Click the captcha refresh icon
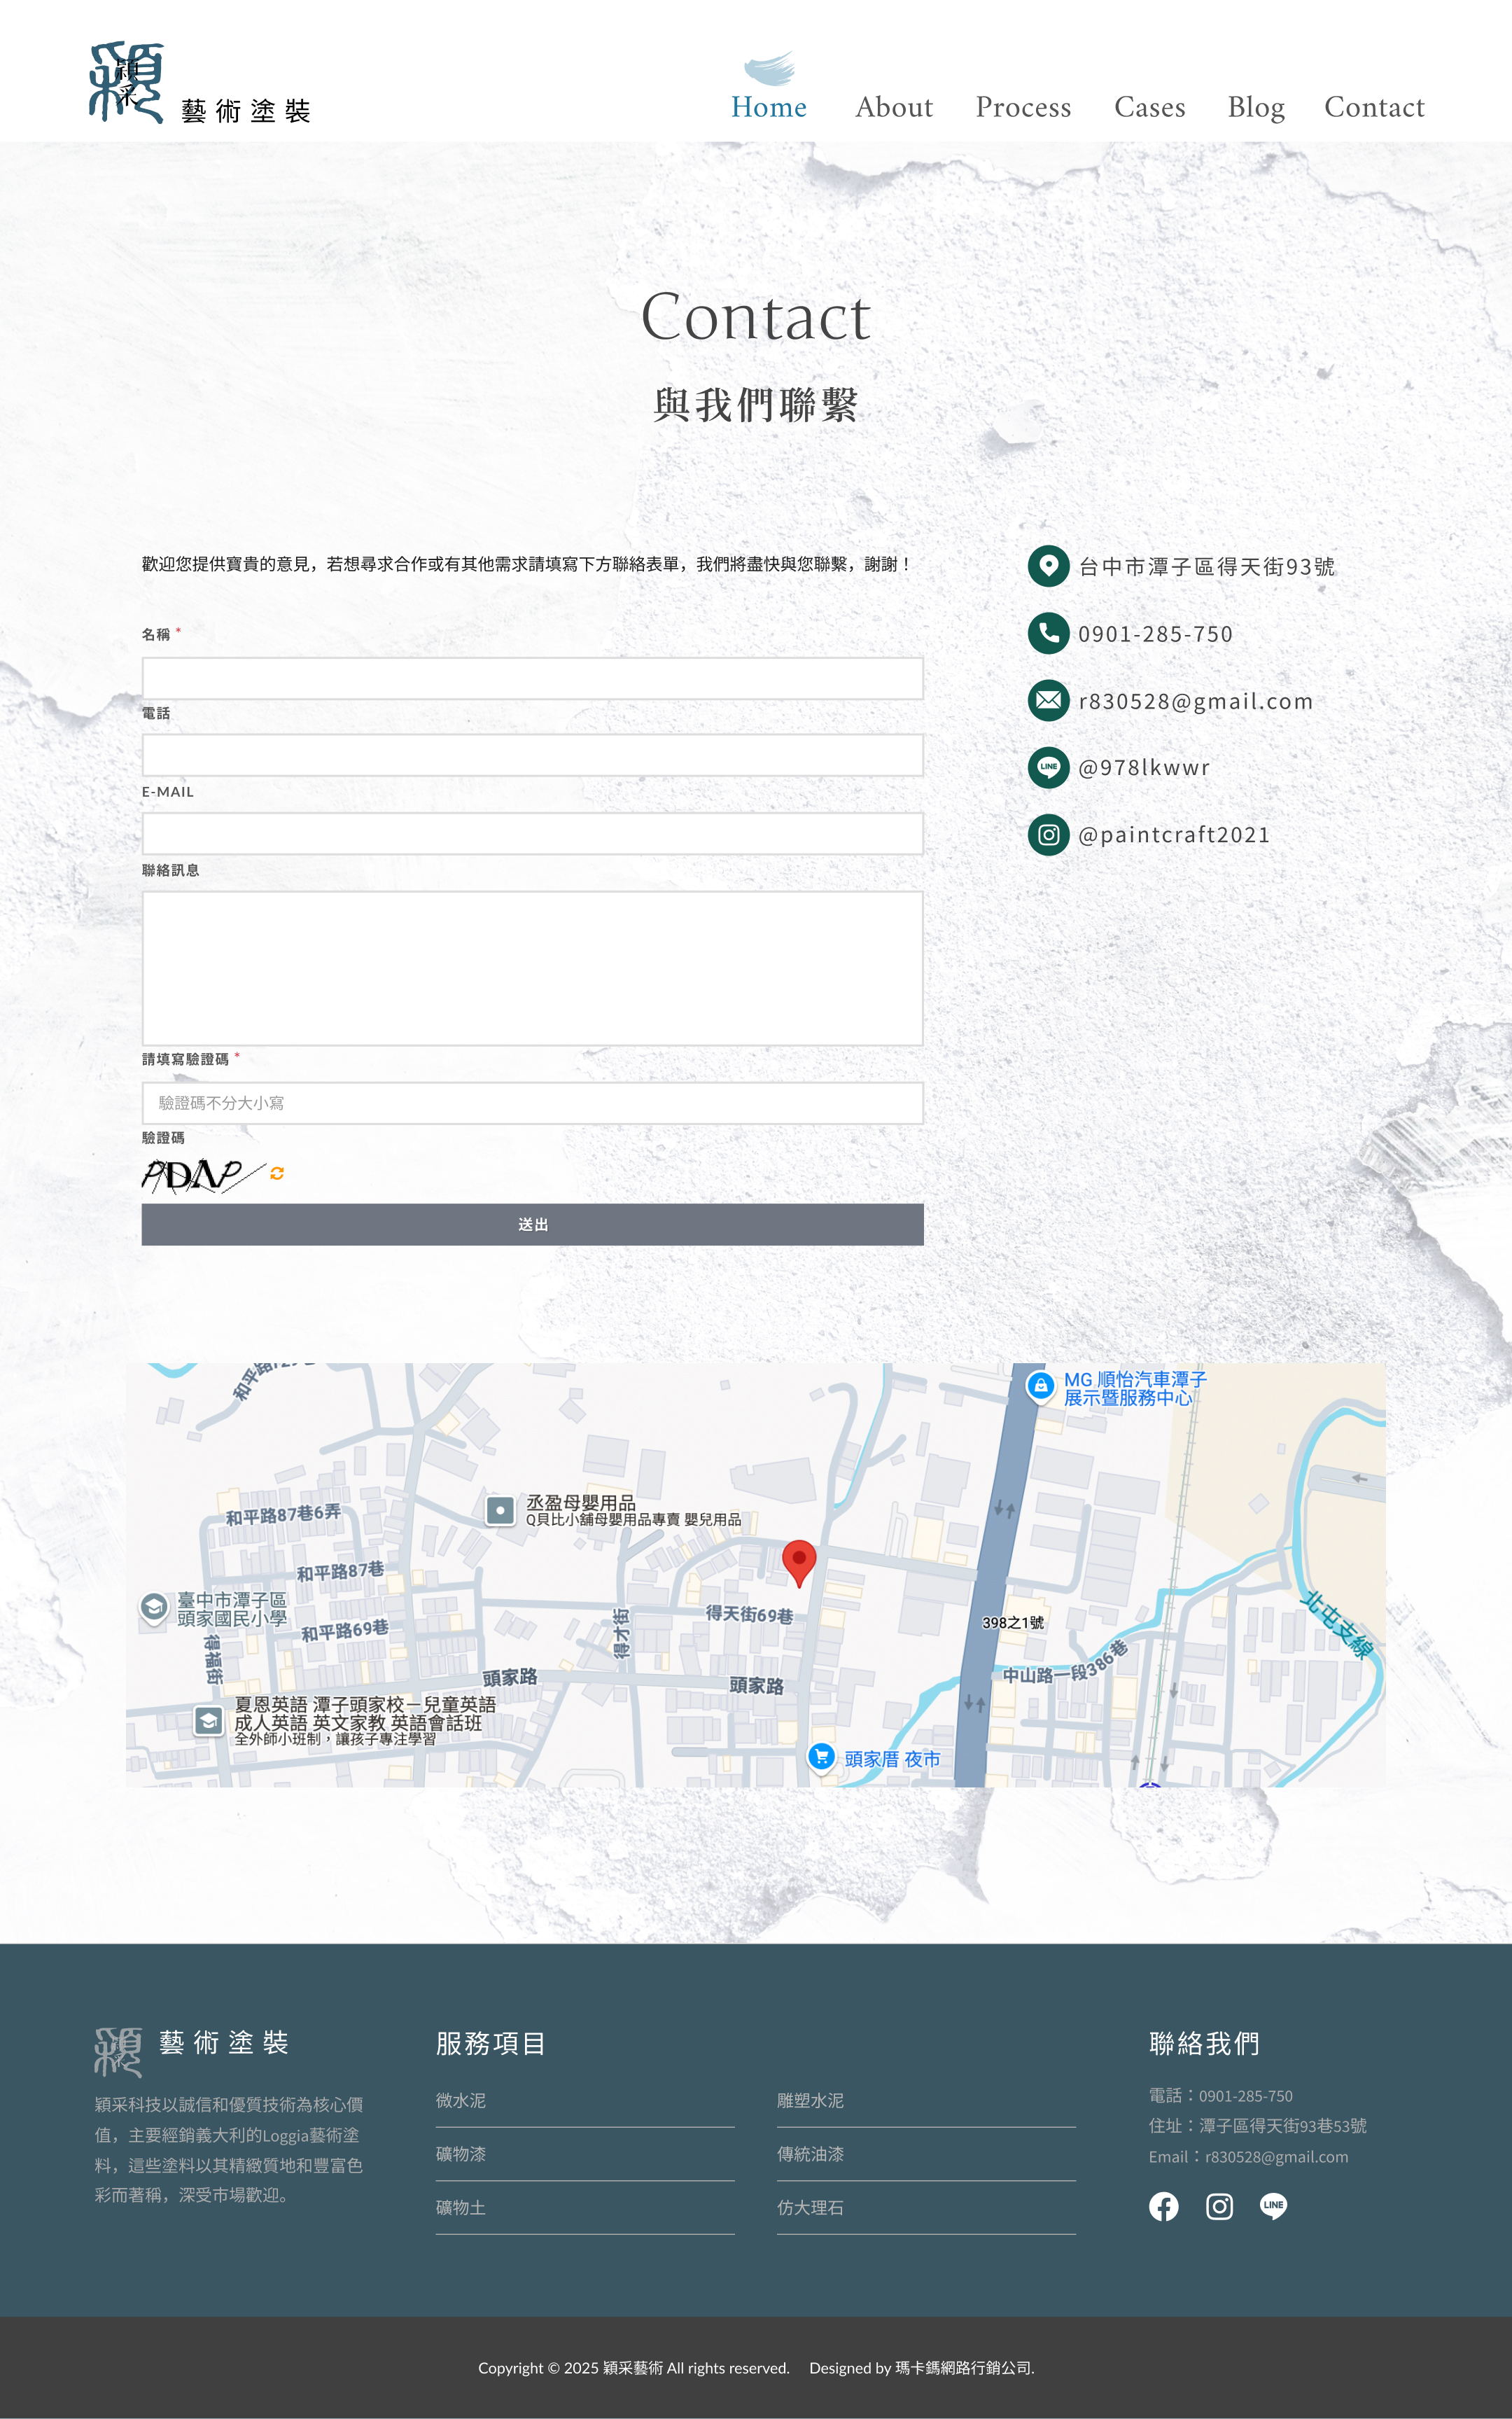This screenshot has height=2419, width=1512. click(277, 1174)
